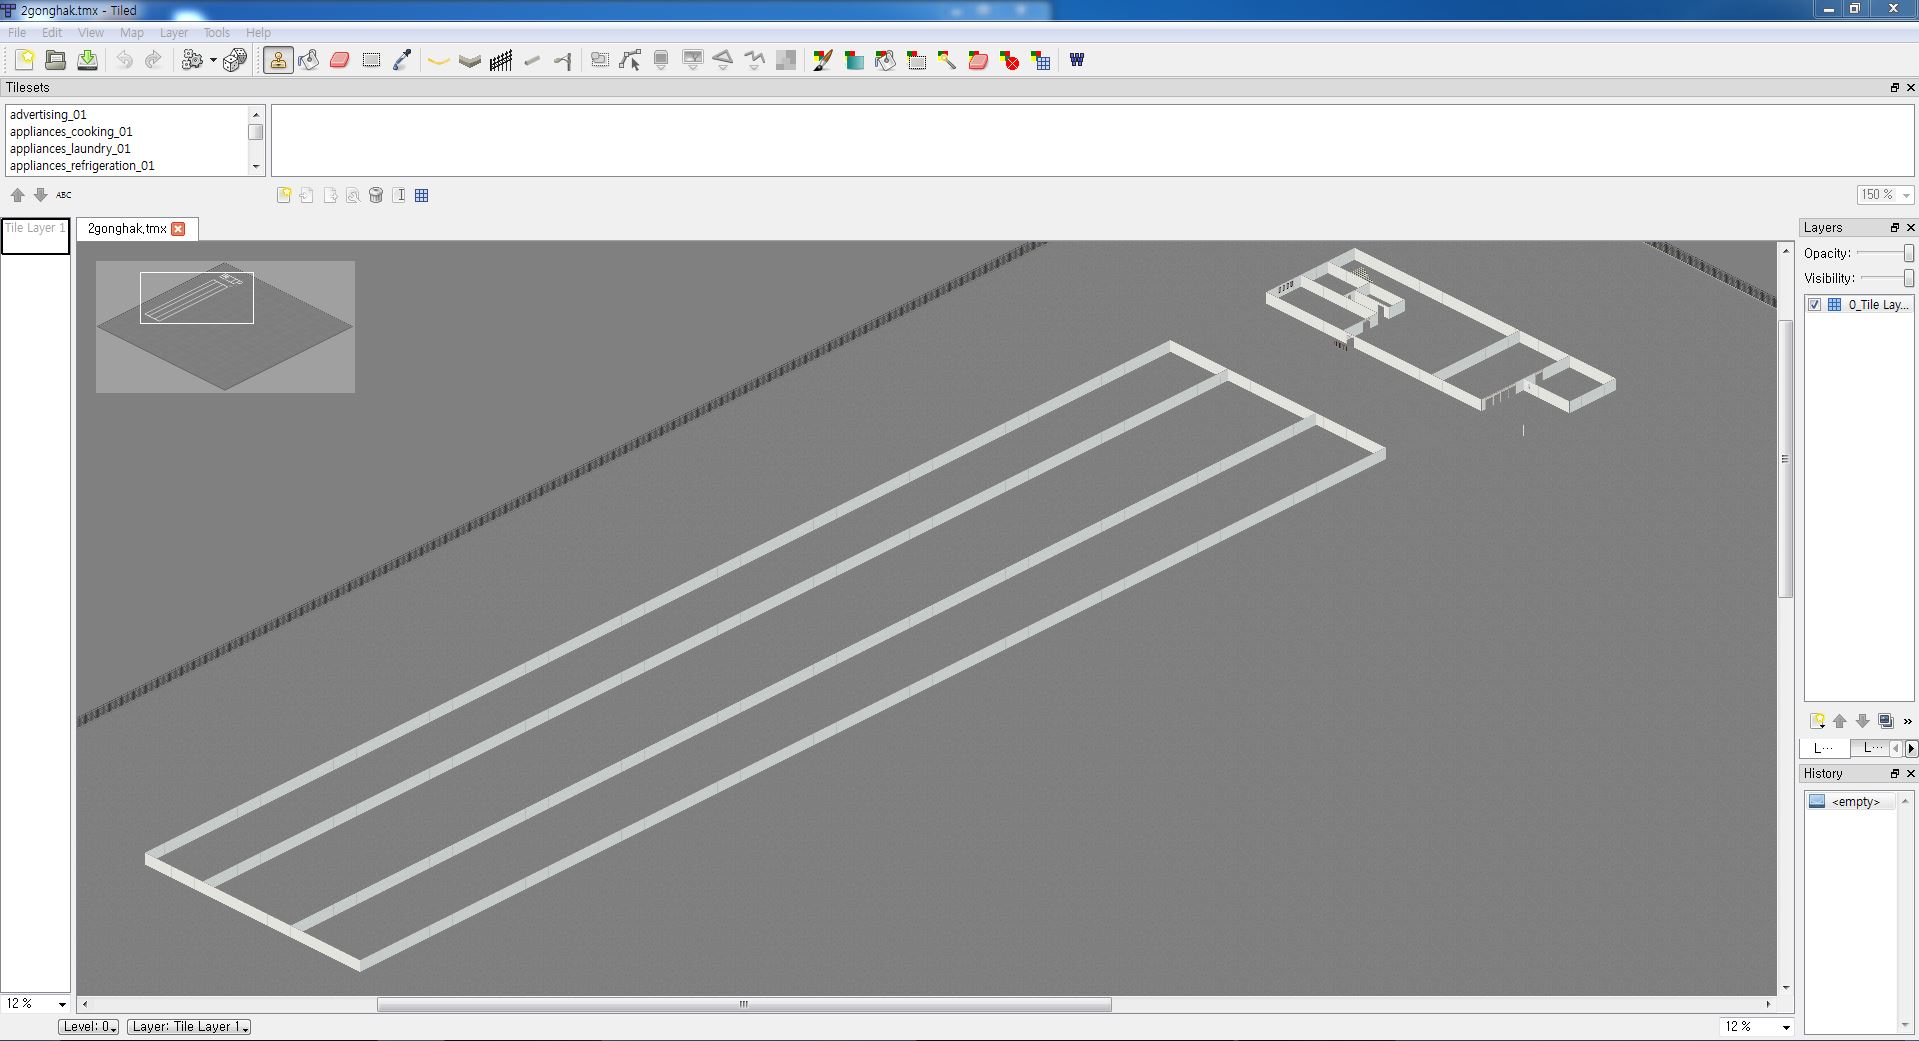The image size is (1919, 1041).
Task: Select the Rectangular Select tool
Action: 371,61
